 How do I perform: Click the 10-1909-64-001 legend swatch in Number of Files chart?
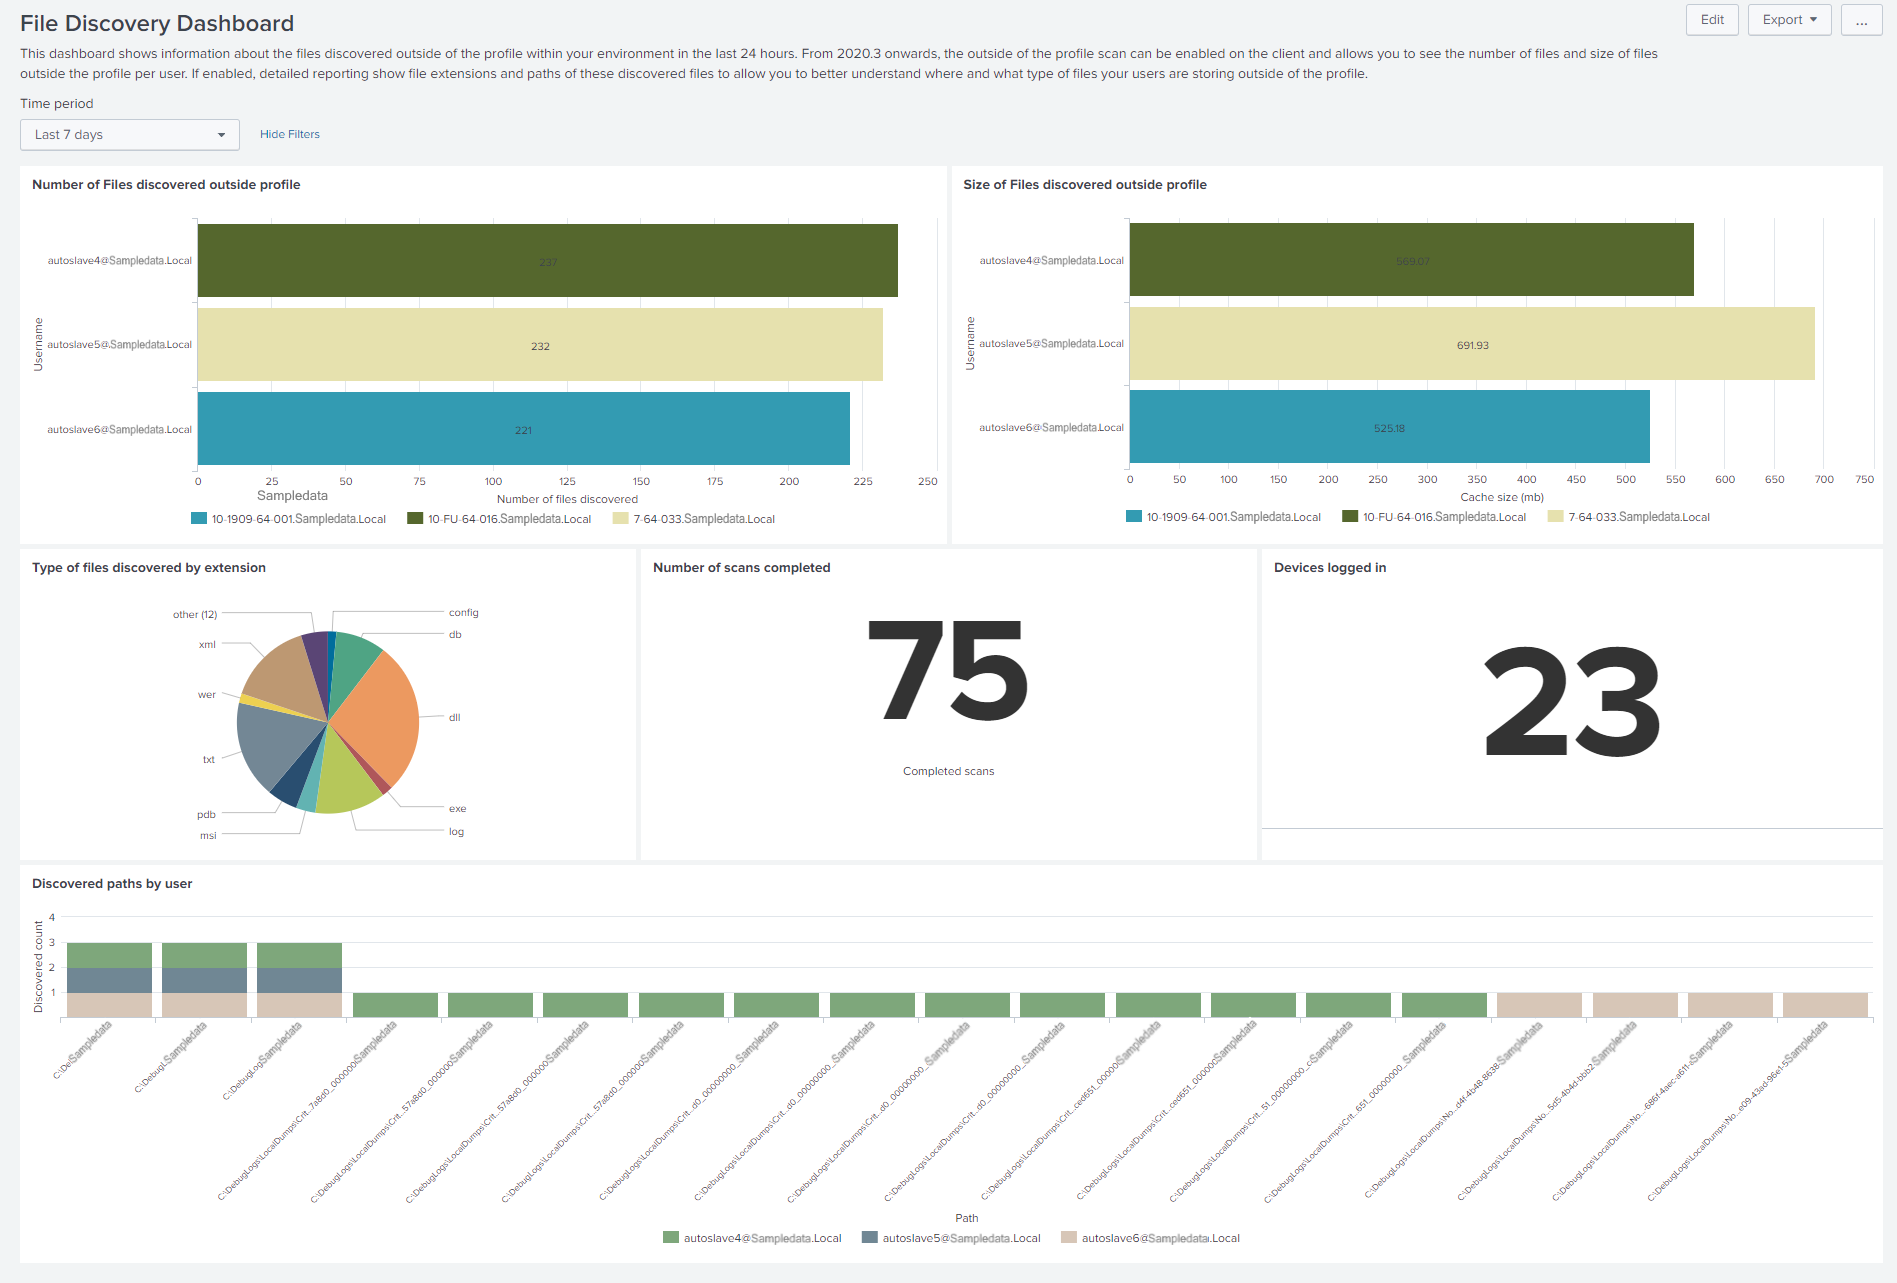pos(199,519)
